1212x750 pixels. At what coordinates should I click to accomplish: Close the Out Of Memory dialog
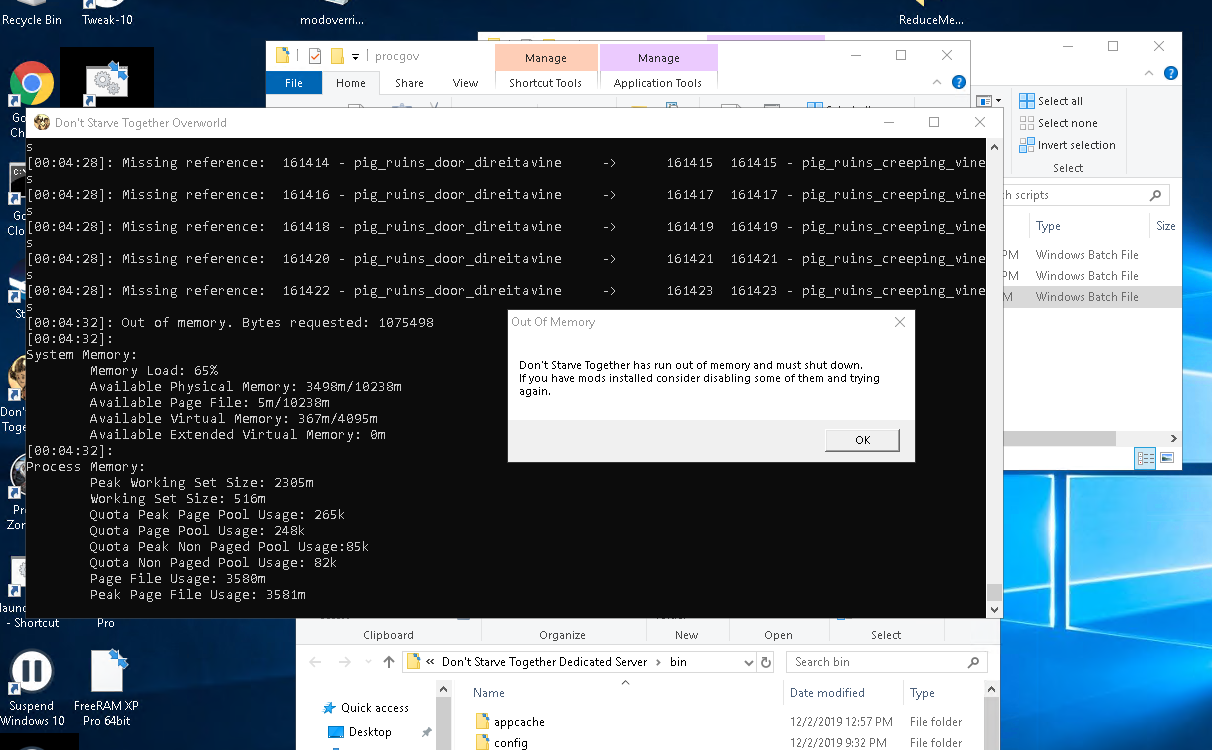[x=899, y=322]
